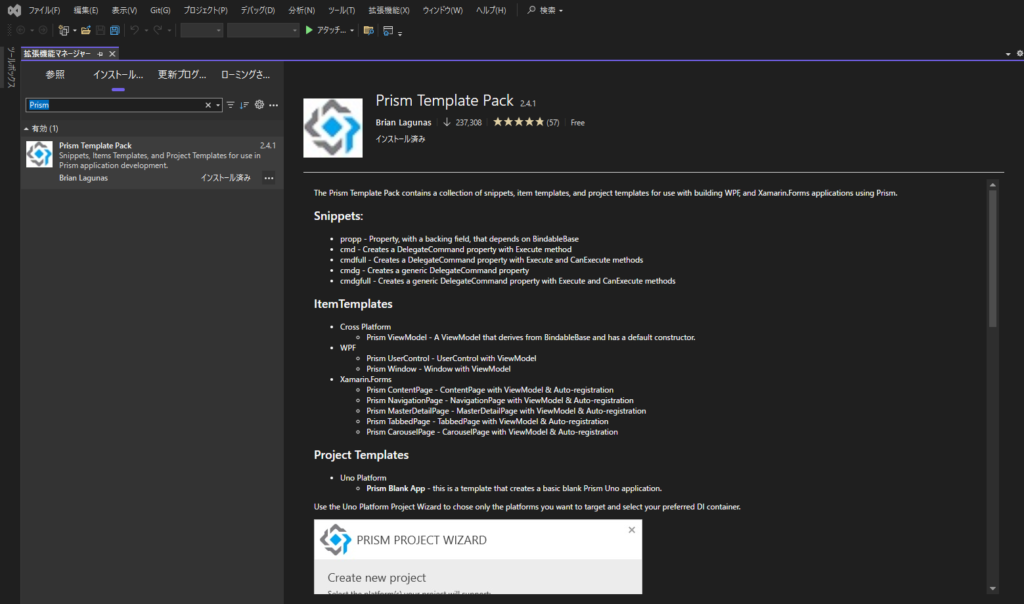1024x604 pixels.
Task: Open more actions for Prism Template Pack
Action: coord(268,178)
